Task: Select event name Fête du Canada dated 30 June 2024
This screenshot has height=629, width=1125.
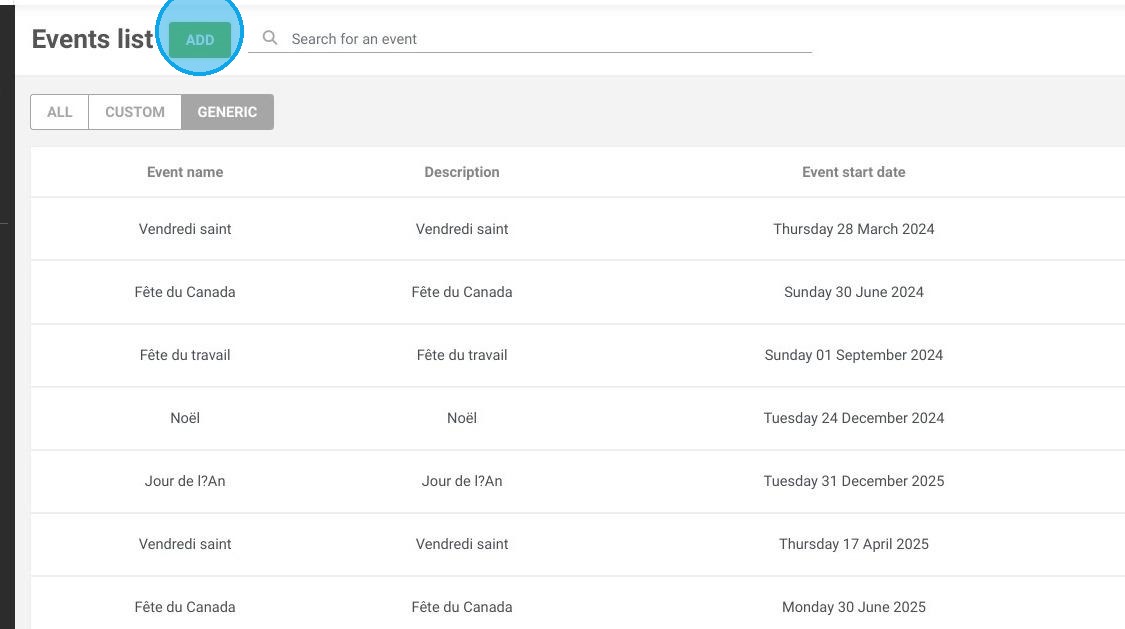Action: [x=185, y=292]
